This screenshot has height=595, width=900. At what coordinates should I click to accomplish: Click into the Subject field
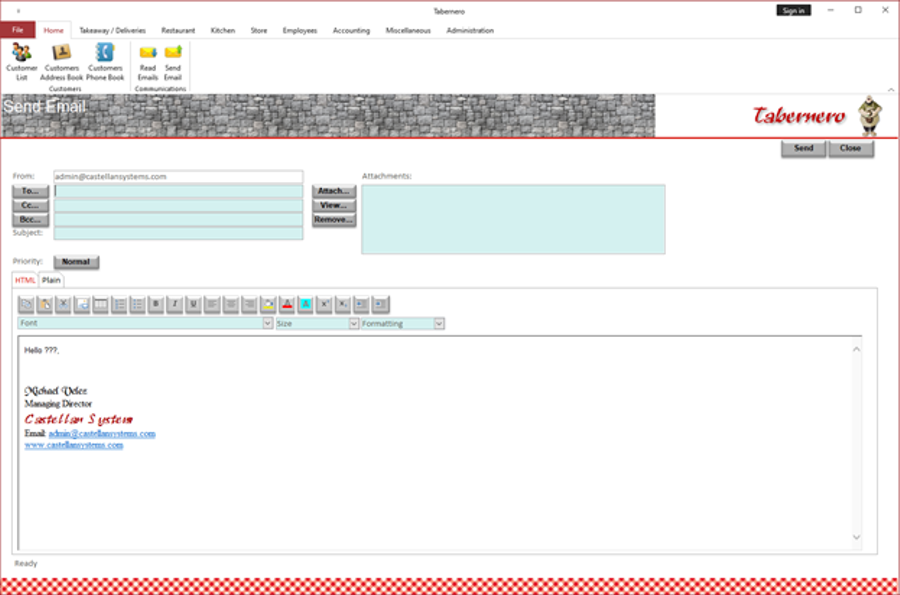point(179,234)
